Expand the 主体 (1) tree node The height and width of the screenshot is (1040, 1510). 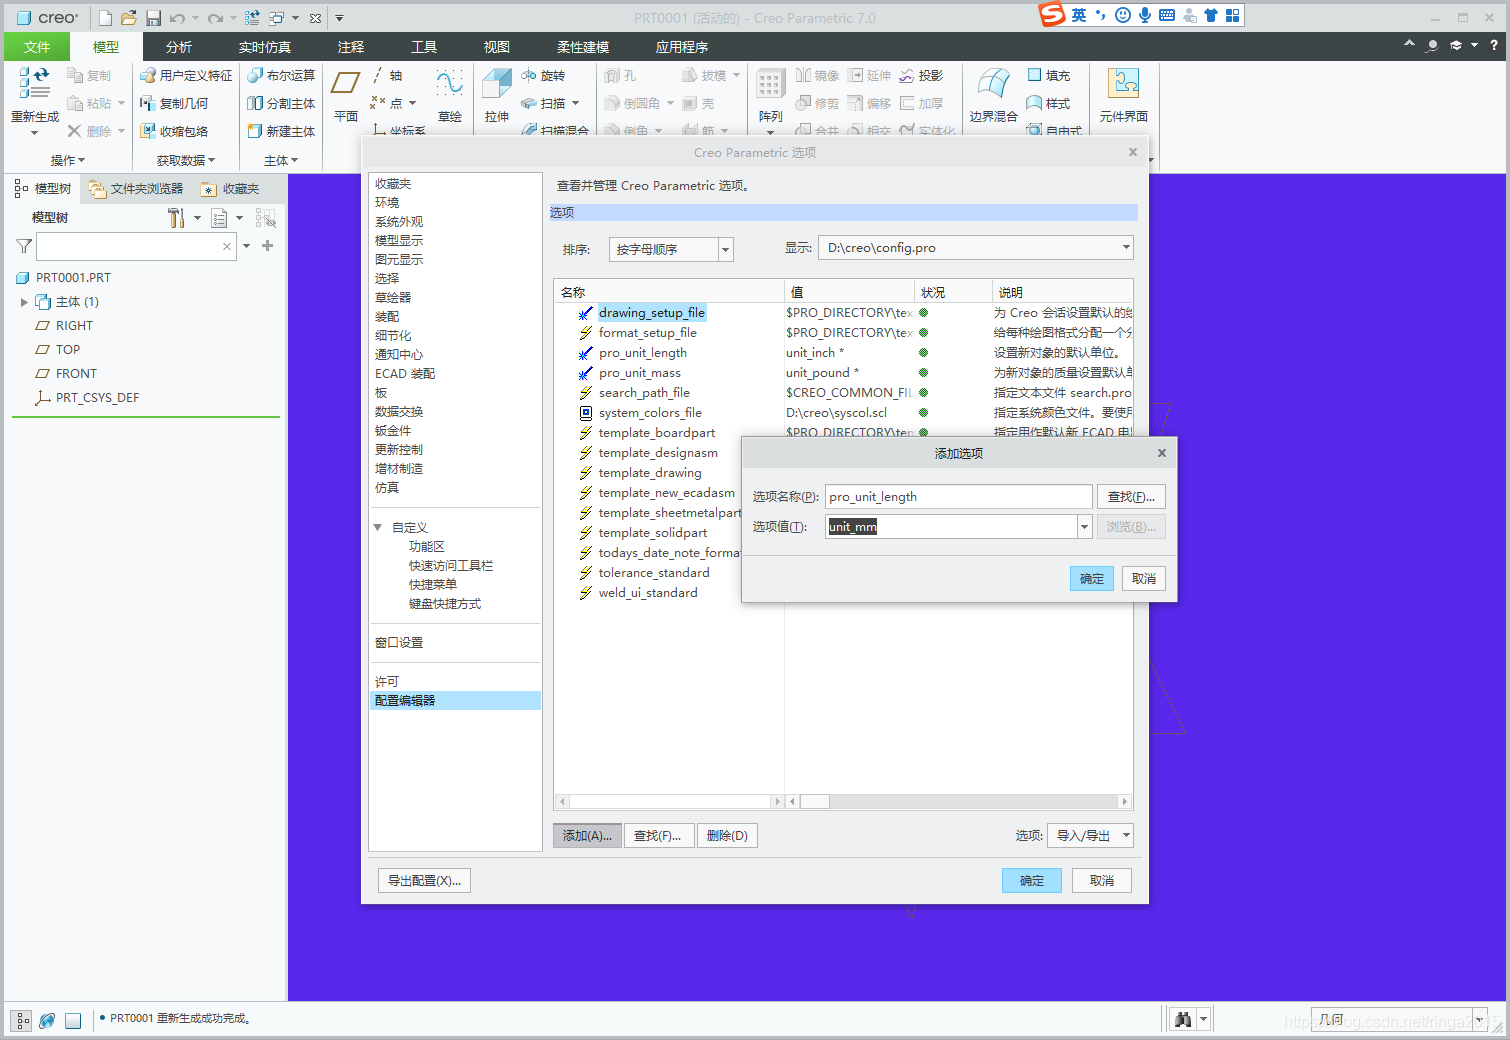tap(24, 302)
